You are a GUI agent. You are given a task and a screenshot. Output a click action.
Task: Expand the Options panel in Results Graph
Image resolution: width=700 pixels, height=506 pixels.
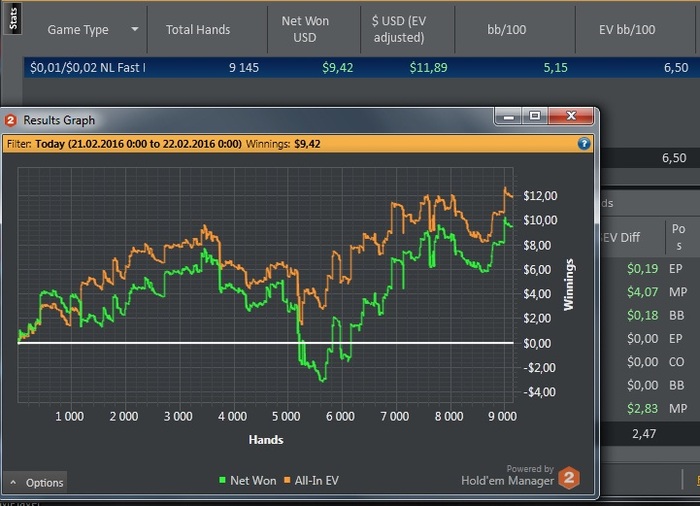click(x=36, y=482)
